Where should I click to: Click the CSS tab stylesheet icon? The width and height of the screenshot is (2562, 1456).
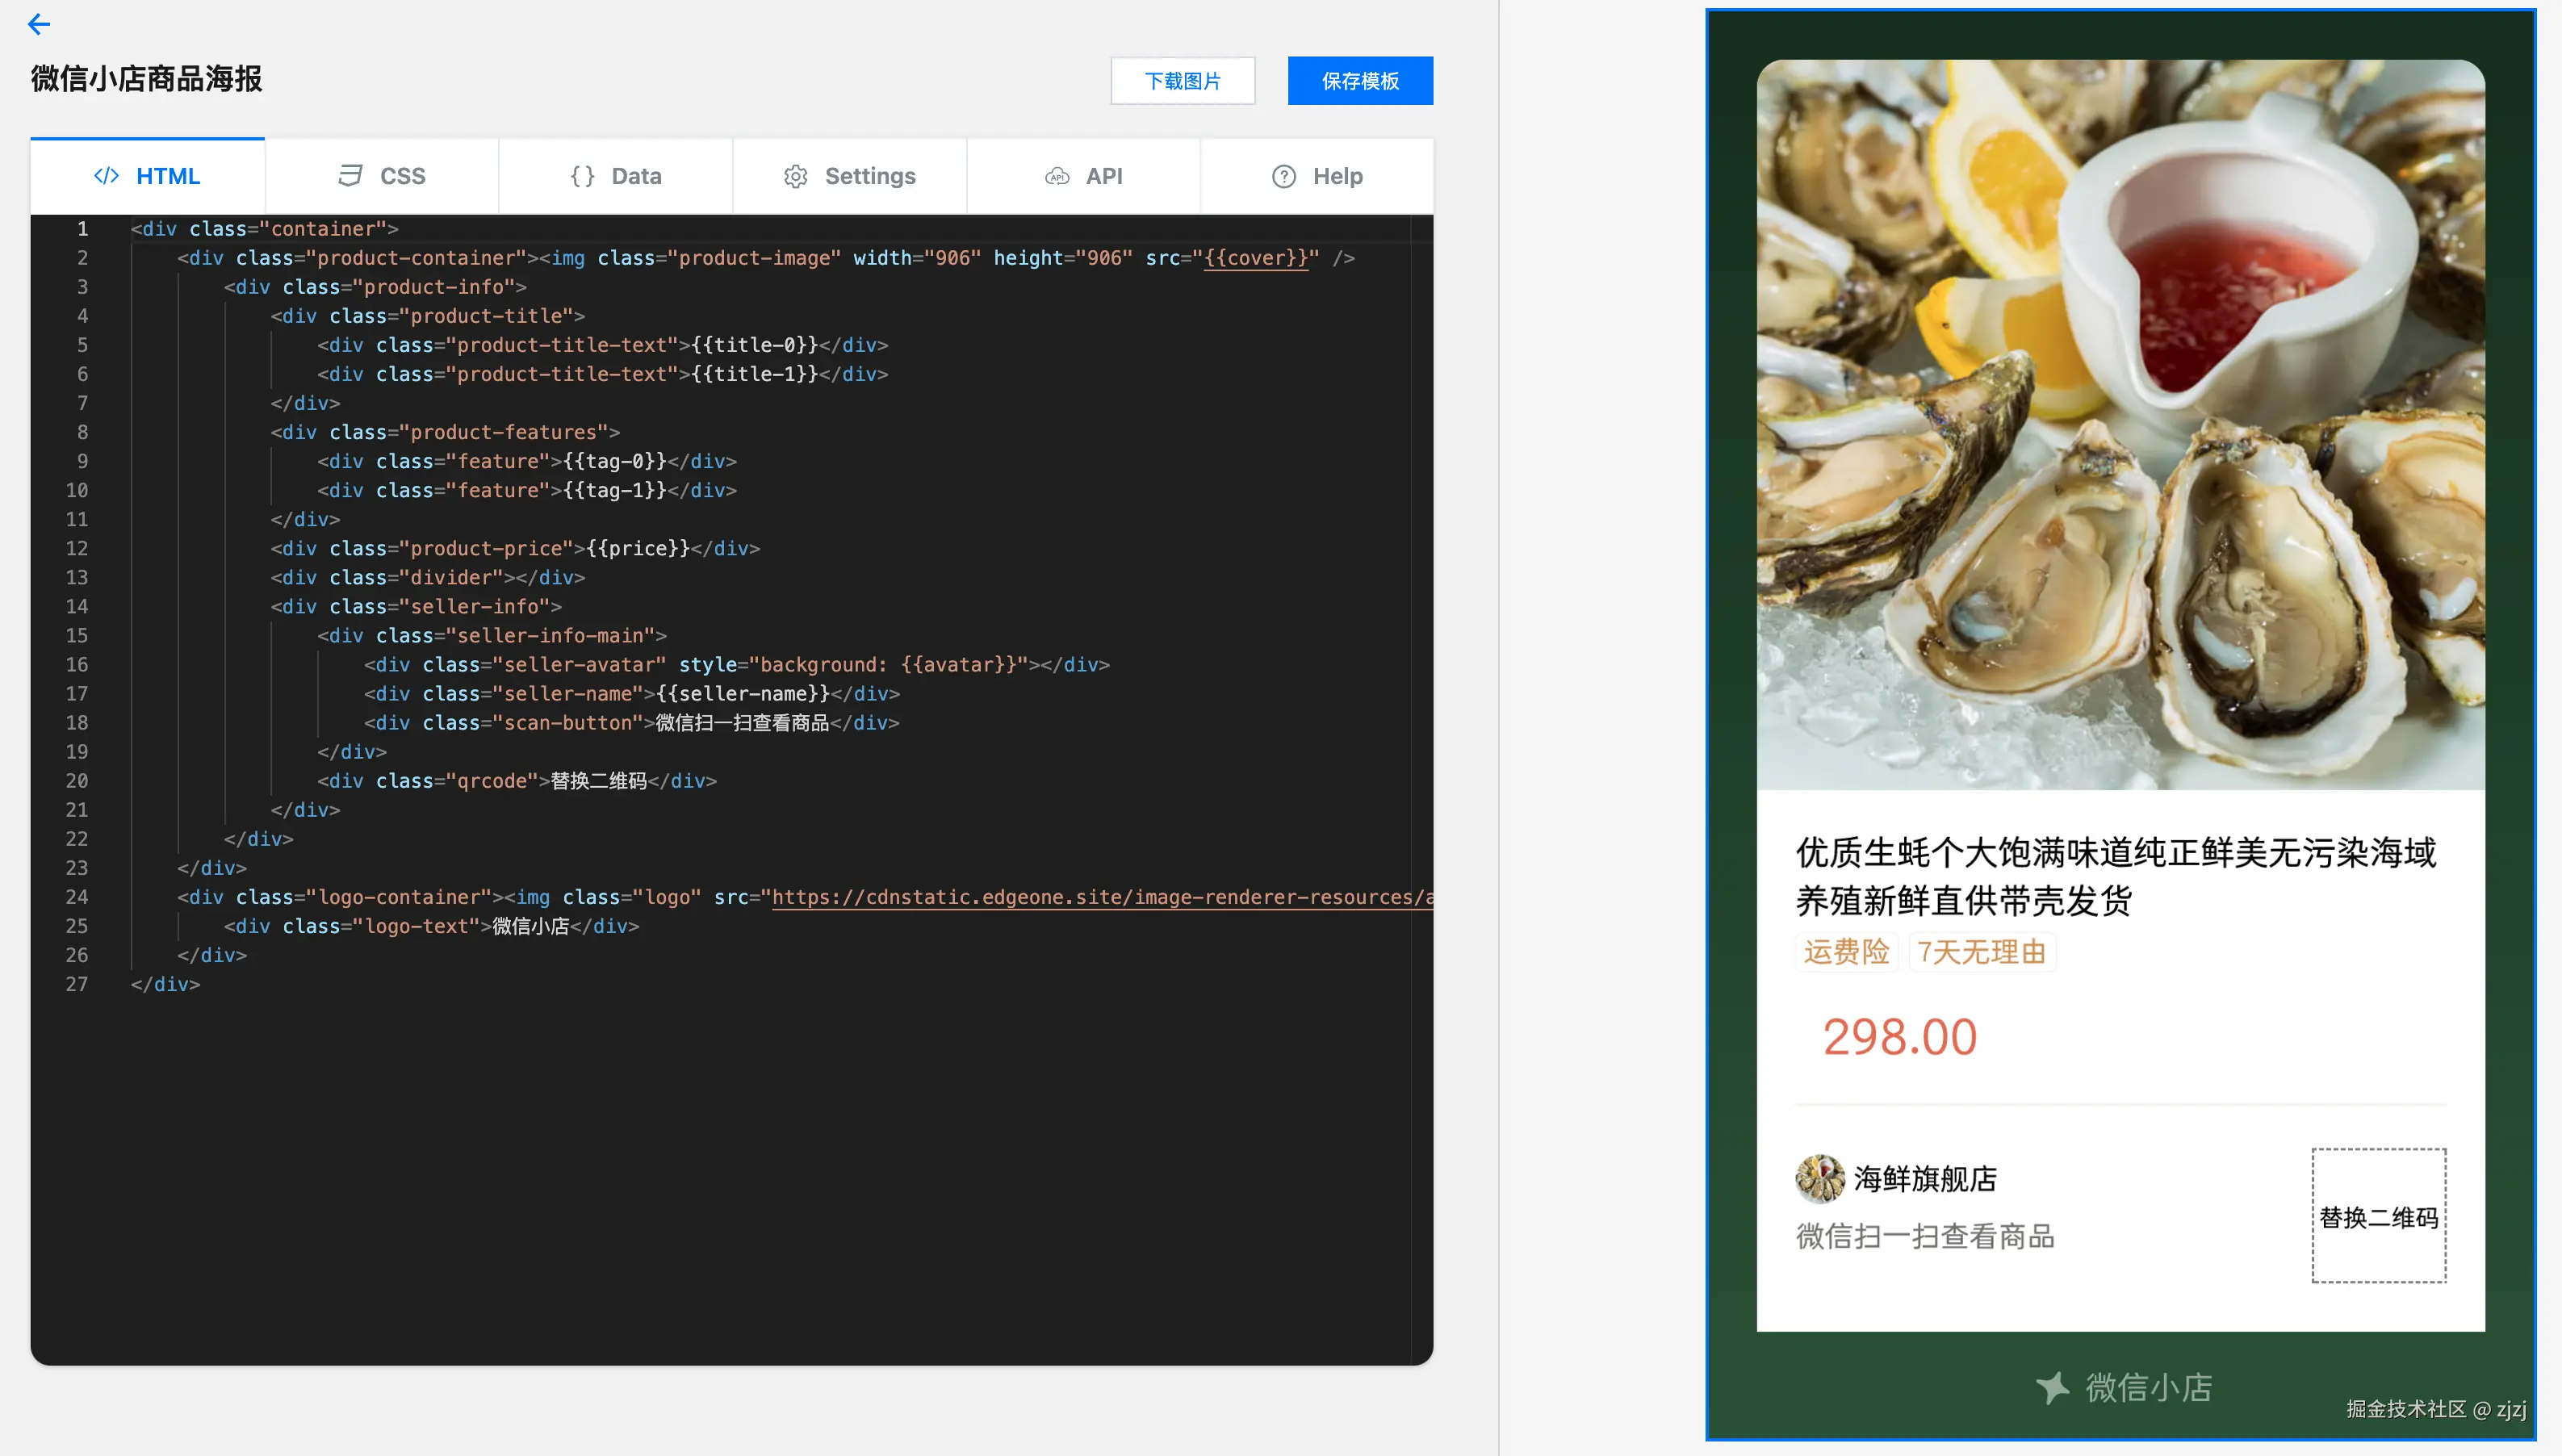(x=349, y=176)
